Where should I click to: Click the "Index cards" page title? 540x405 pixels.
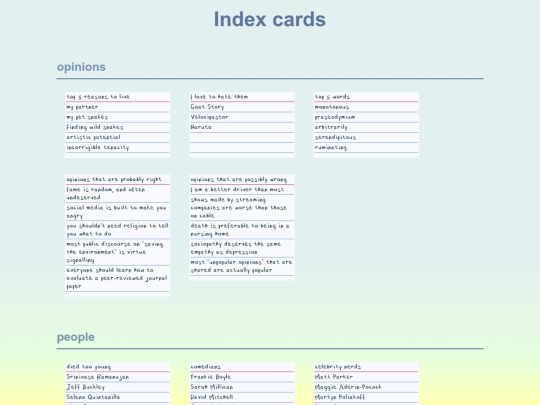(x=270, y=19)
